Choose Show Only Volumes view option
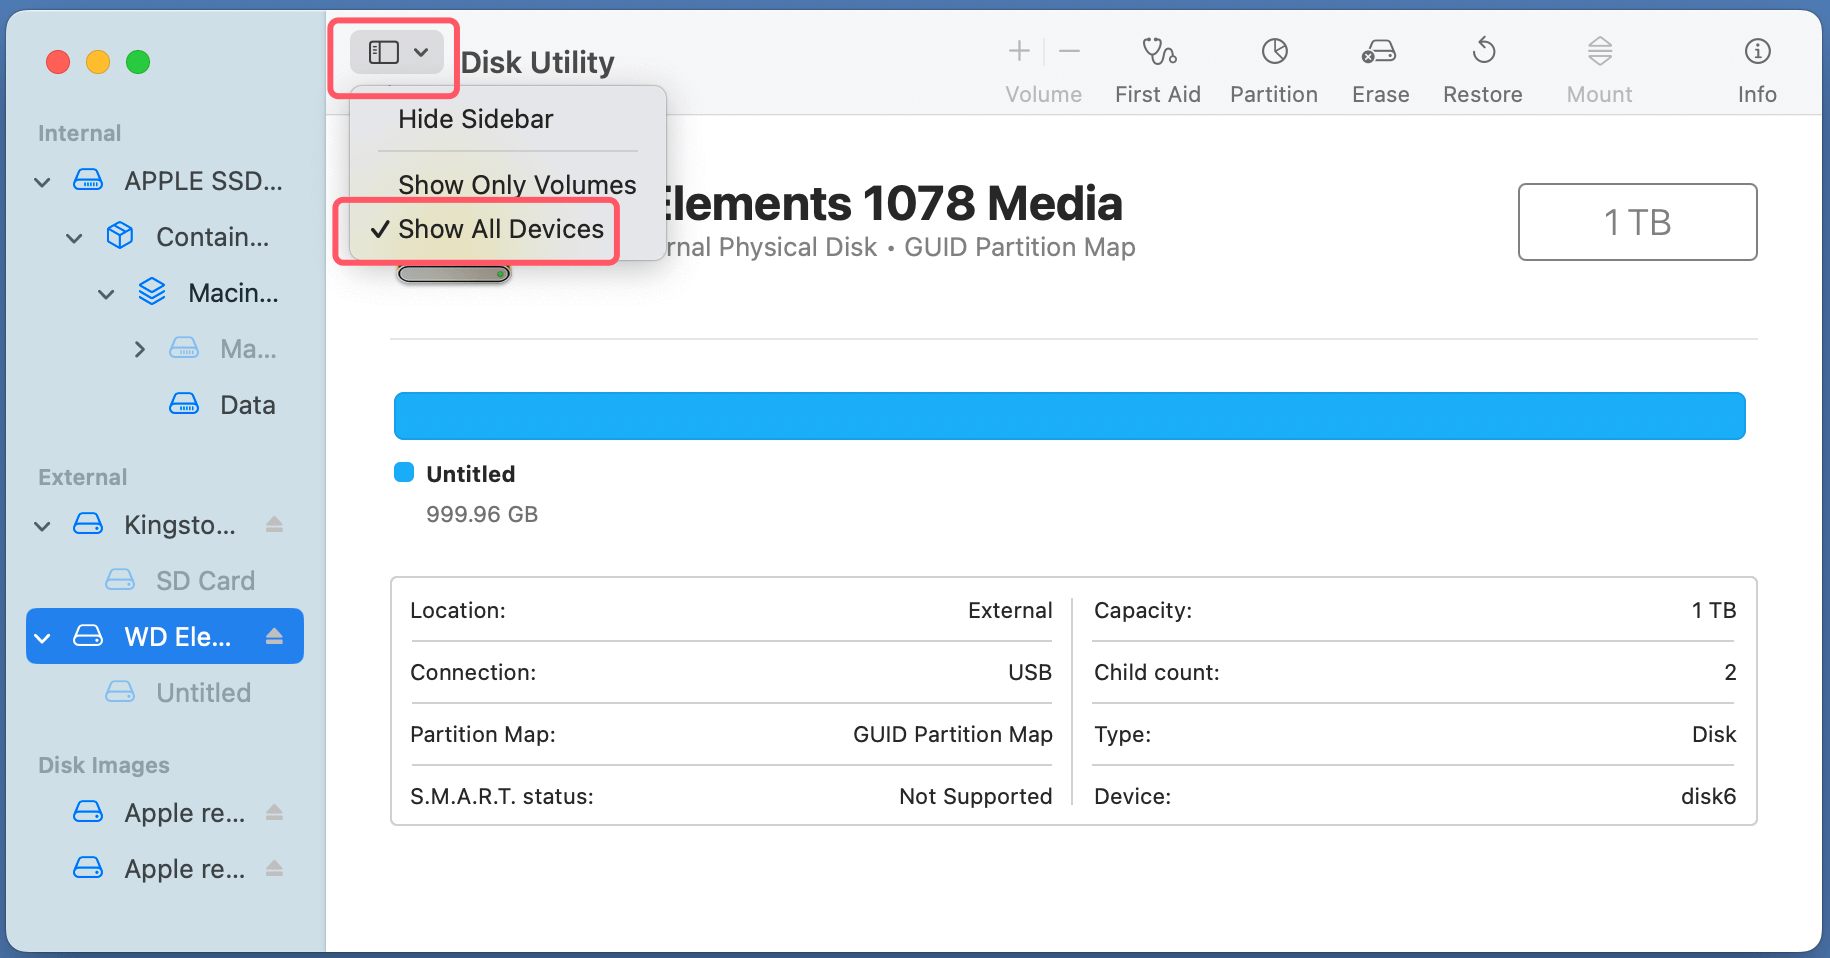 point(516,185)
